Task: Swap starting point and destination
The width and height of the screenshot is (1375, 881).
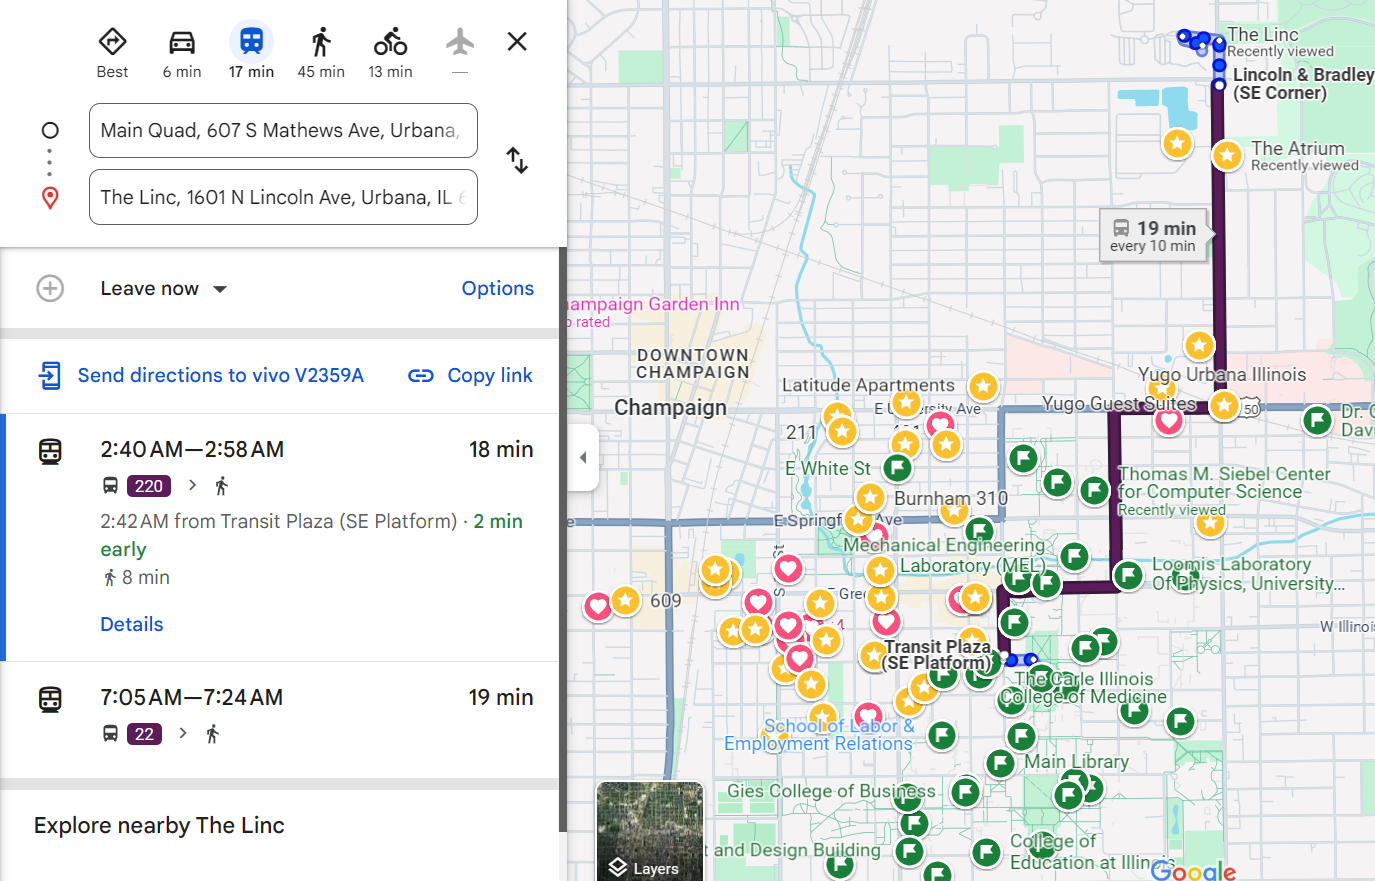Action: [517, 161]
